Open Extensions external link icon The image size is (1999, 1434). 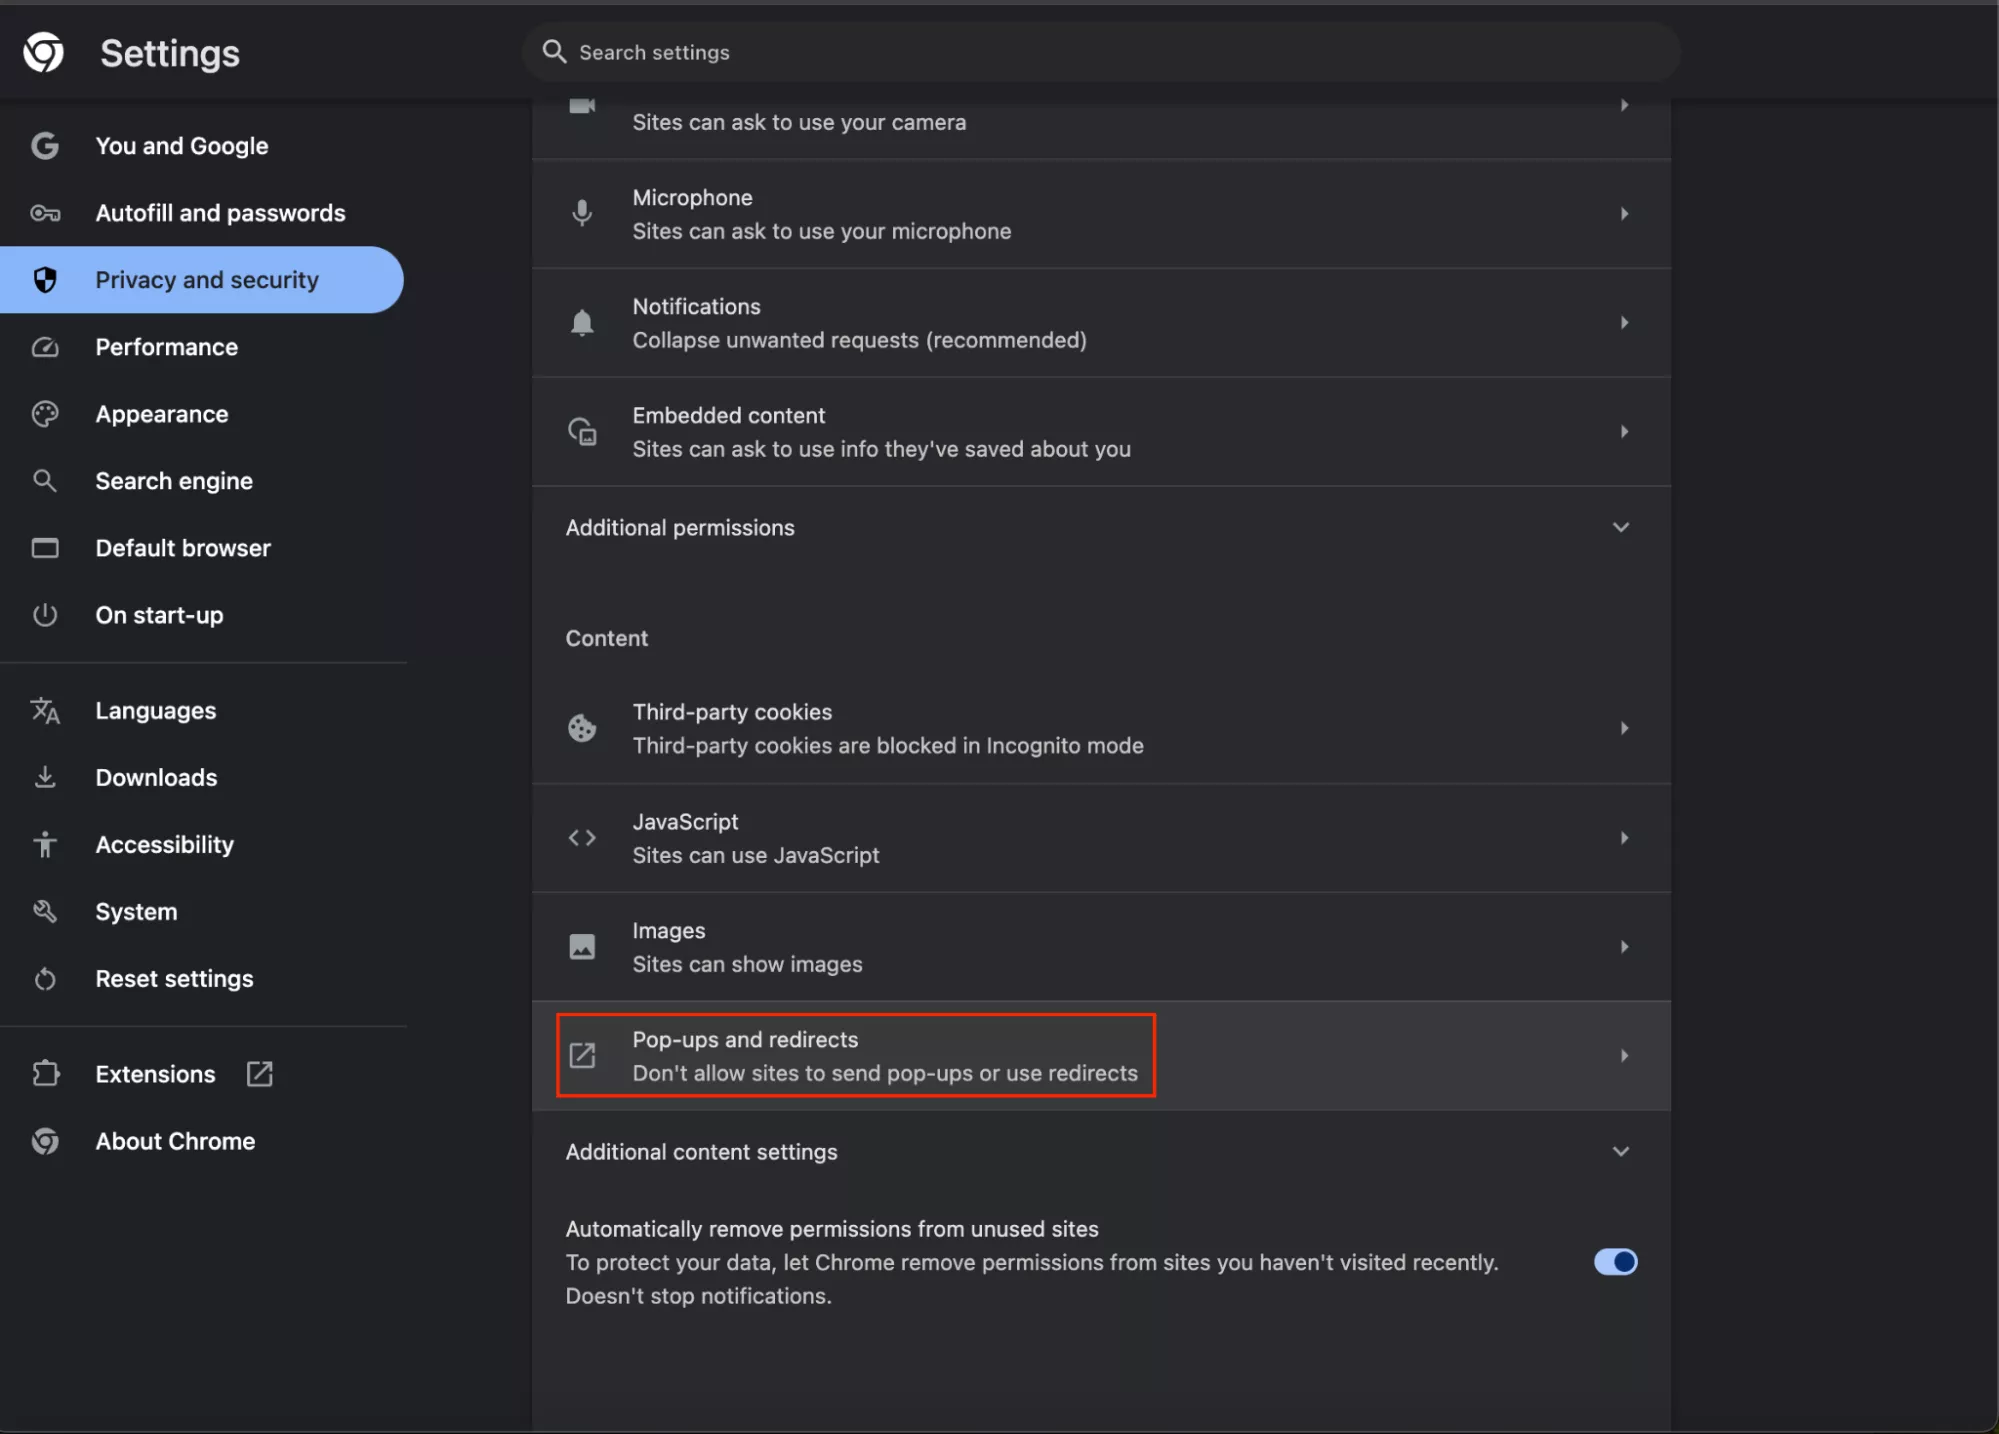(259, 1074)
